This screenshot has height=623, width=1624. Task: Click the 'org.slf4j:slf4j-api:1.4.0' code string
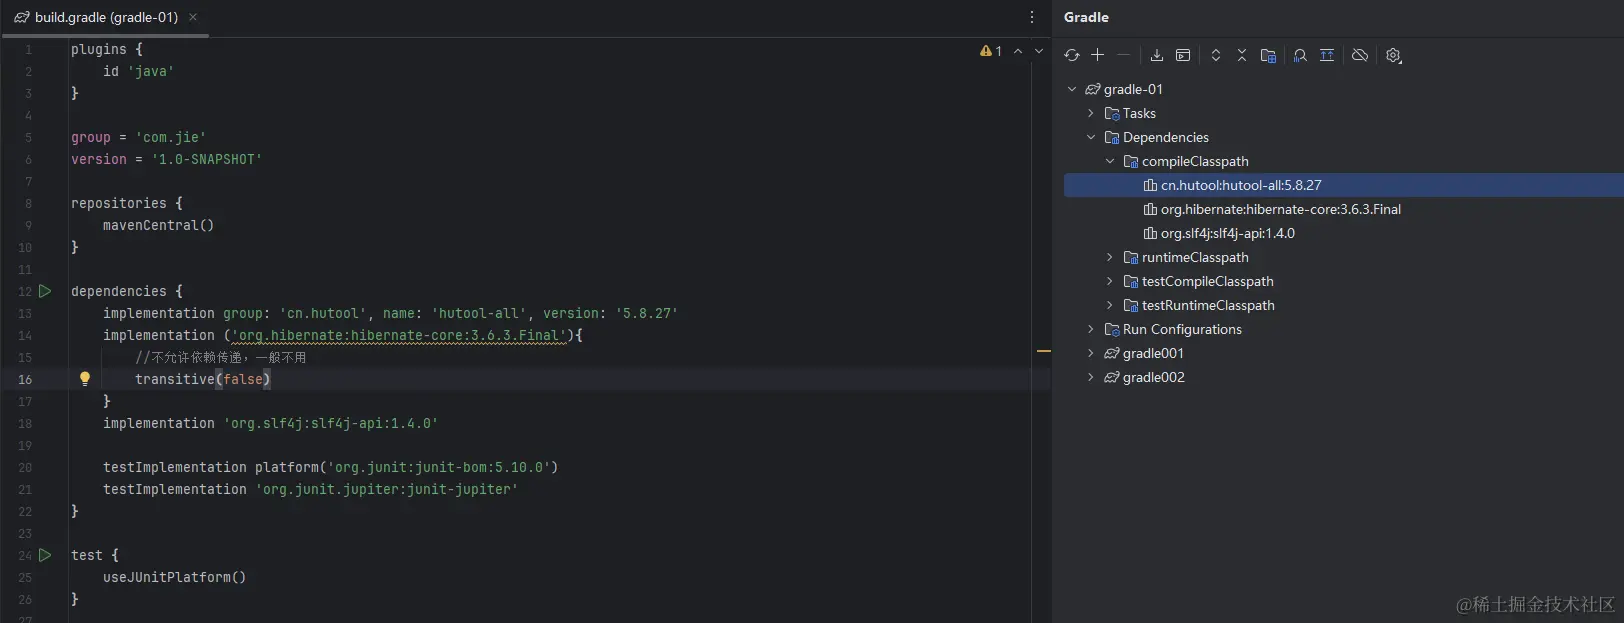point(331,423)
